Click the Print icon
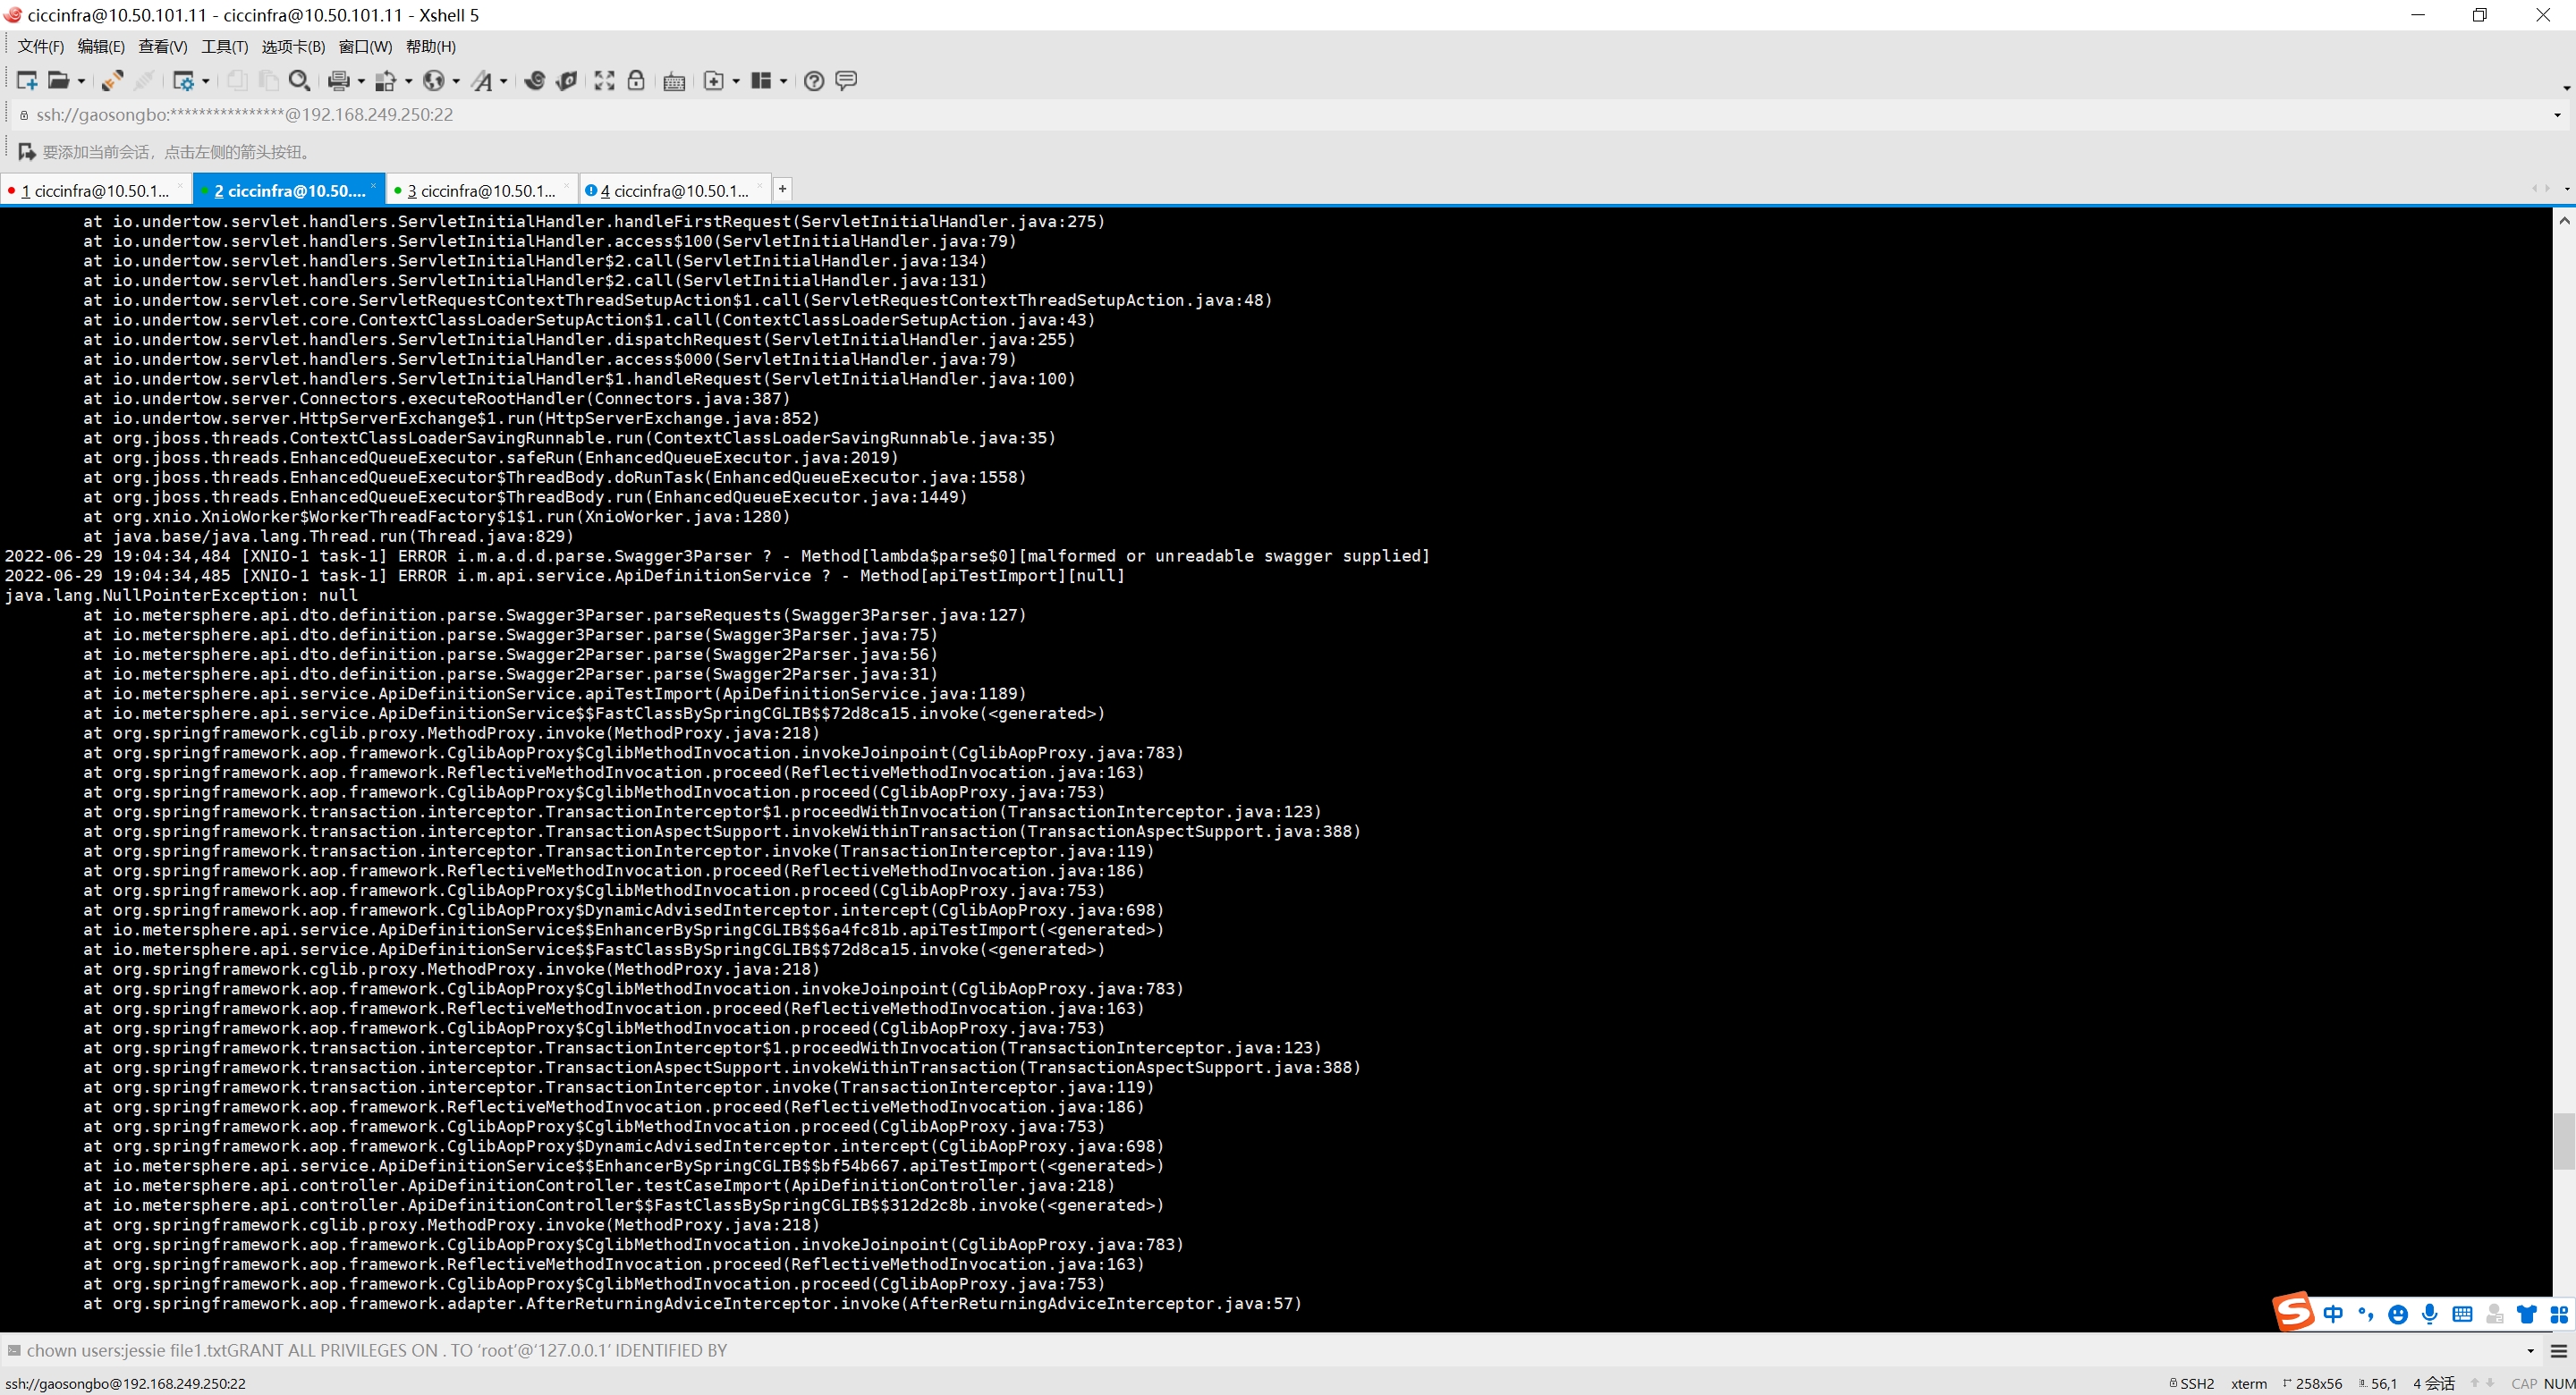 [x=339, y=81]
